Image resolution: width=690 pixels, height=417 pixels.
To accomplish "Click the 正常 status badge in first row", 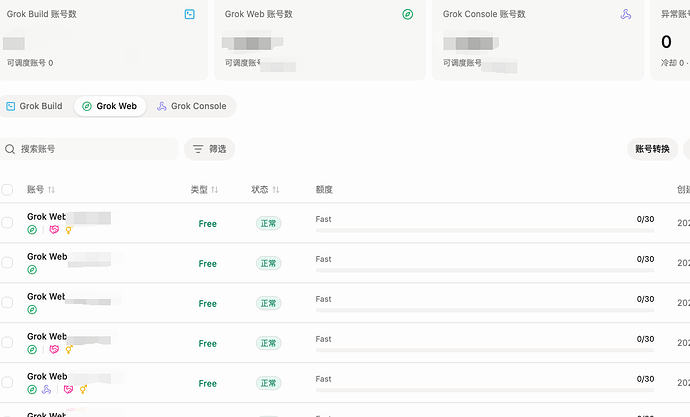I will tap(268, 223).
